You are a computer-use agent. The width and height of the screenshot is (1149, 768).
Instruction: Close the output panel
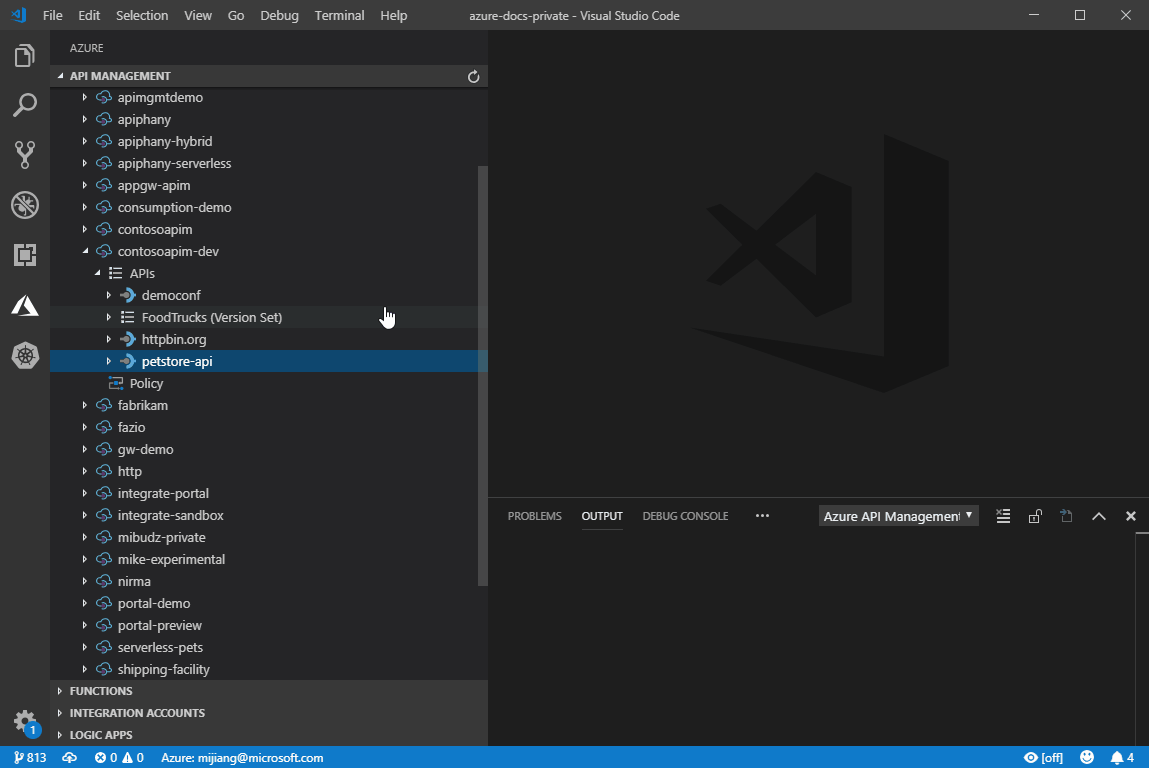click(x=1131, y=516)
